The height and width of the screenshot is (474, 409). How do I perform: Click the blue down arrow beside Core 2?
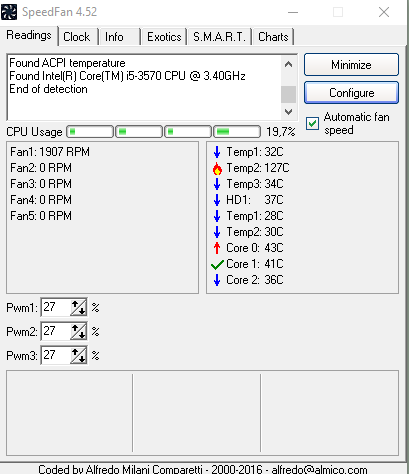[x=217, y=280]
